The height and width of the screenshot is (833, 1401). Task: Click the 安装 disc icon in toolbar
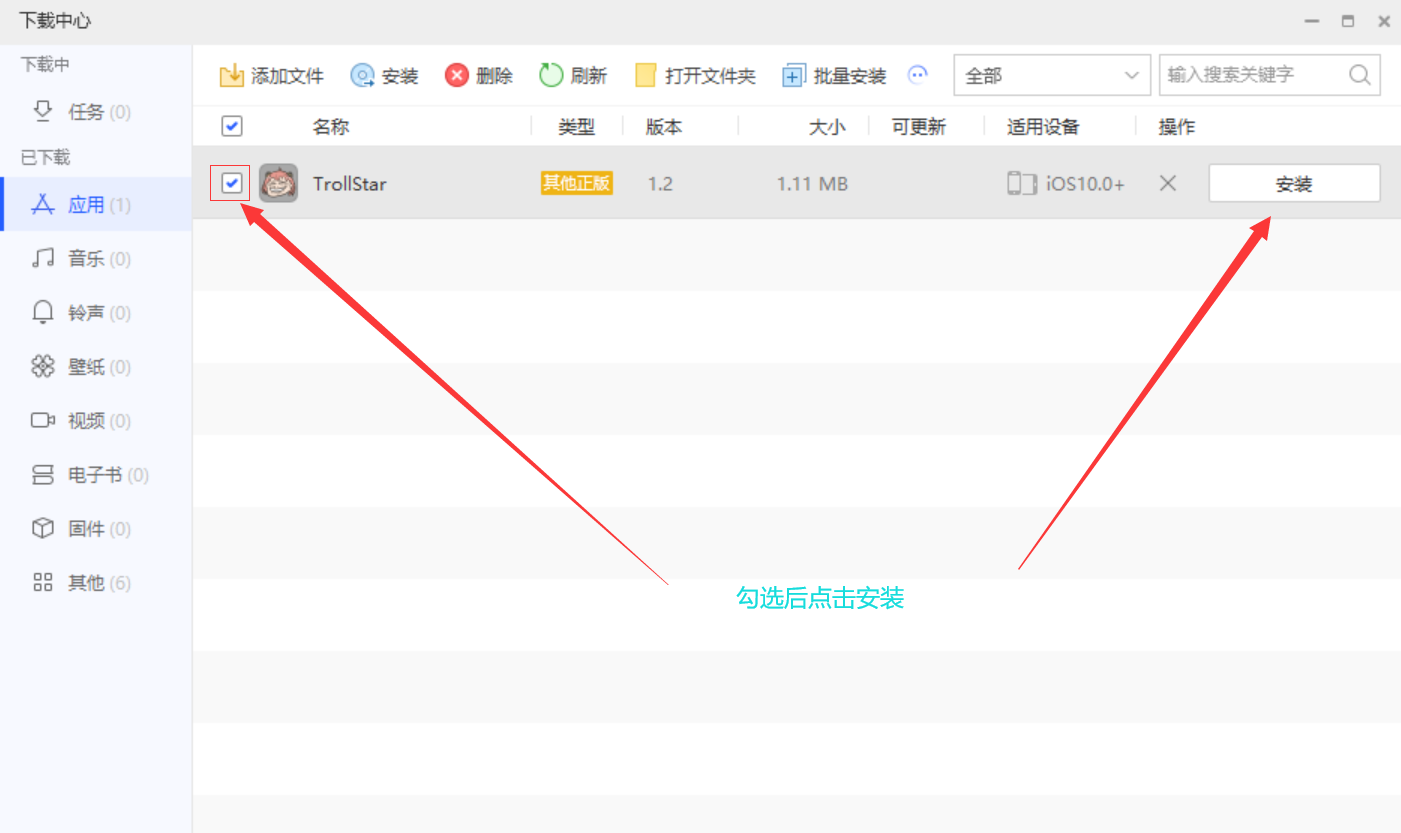tap(362, 76)
